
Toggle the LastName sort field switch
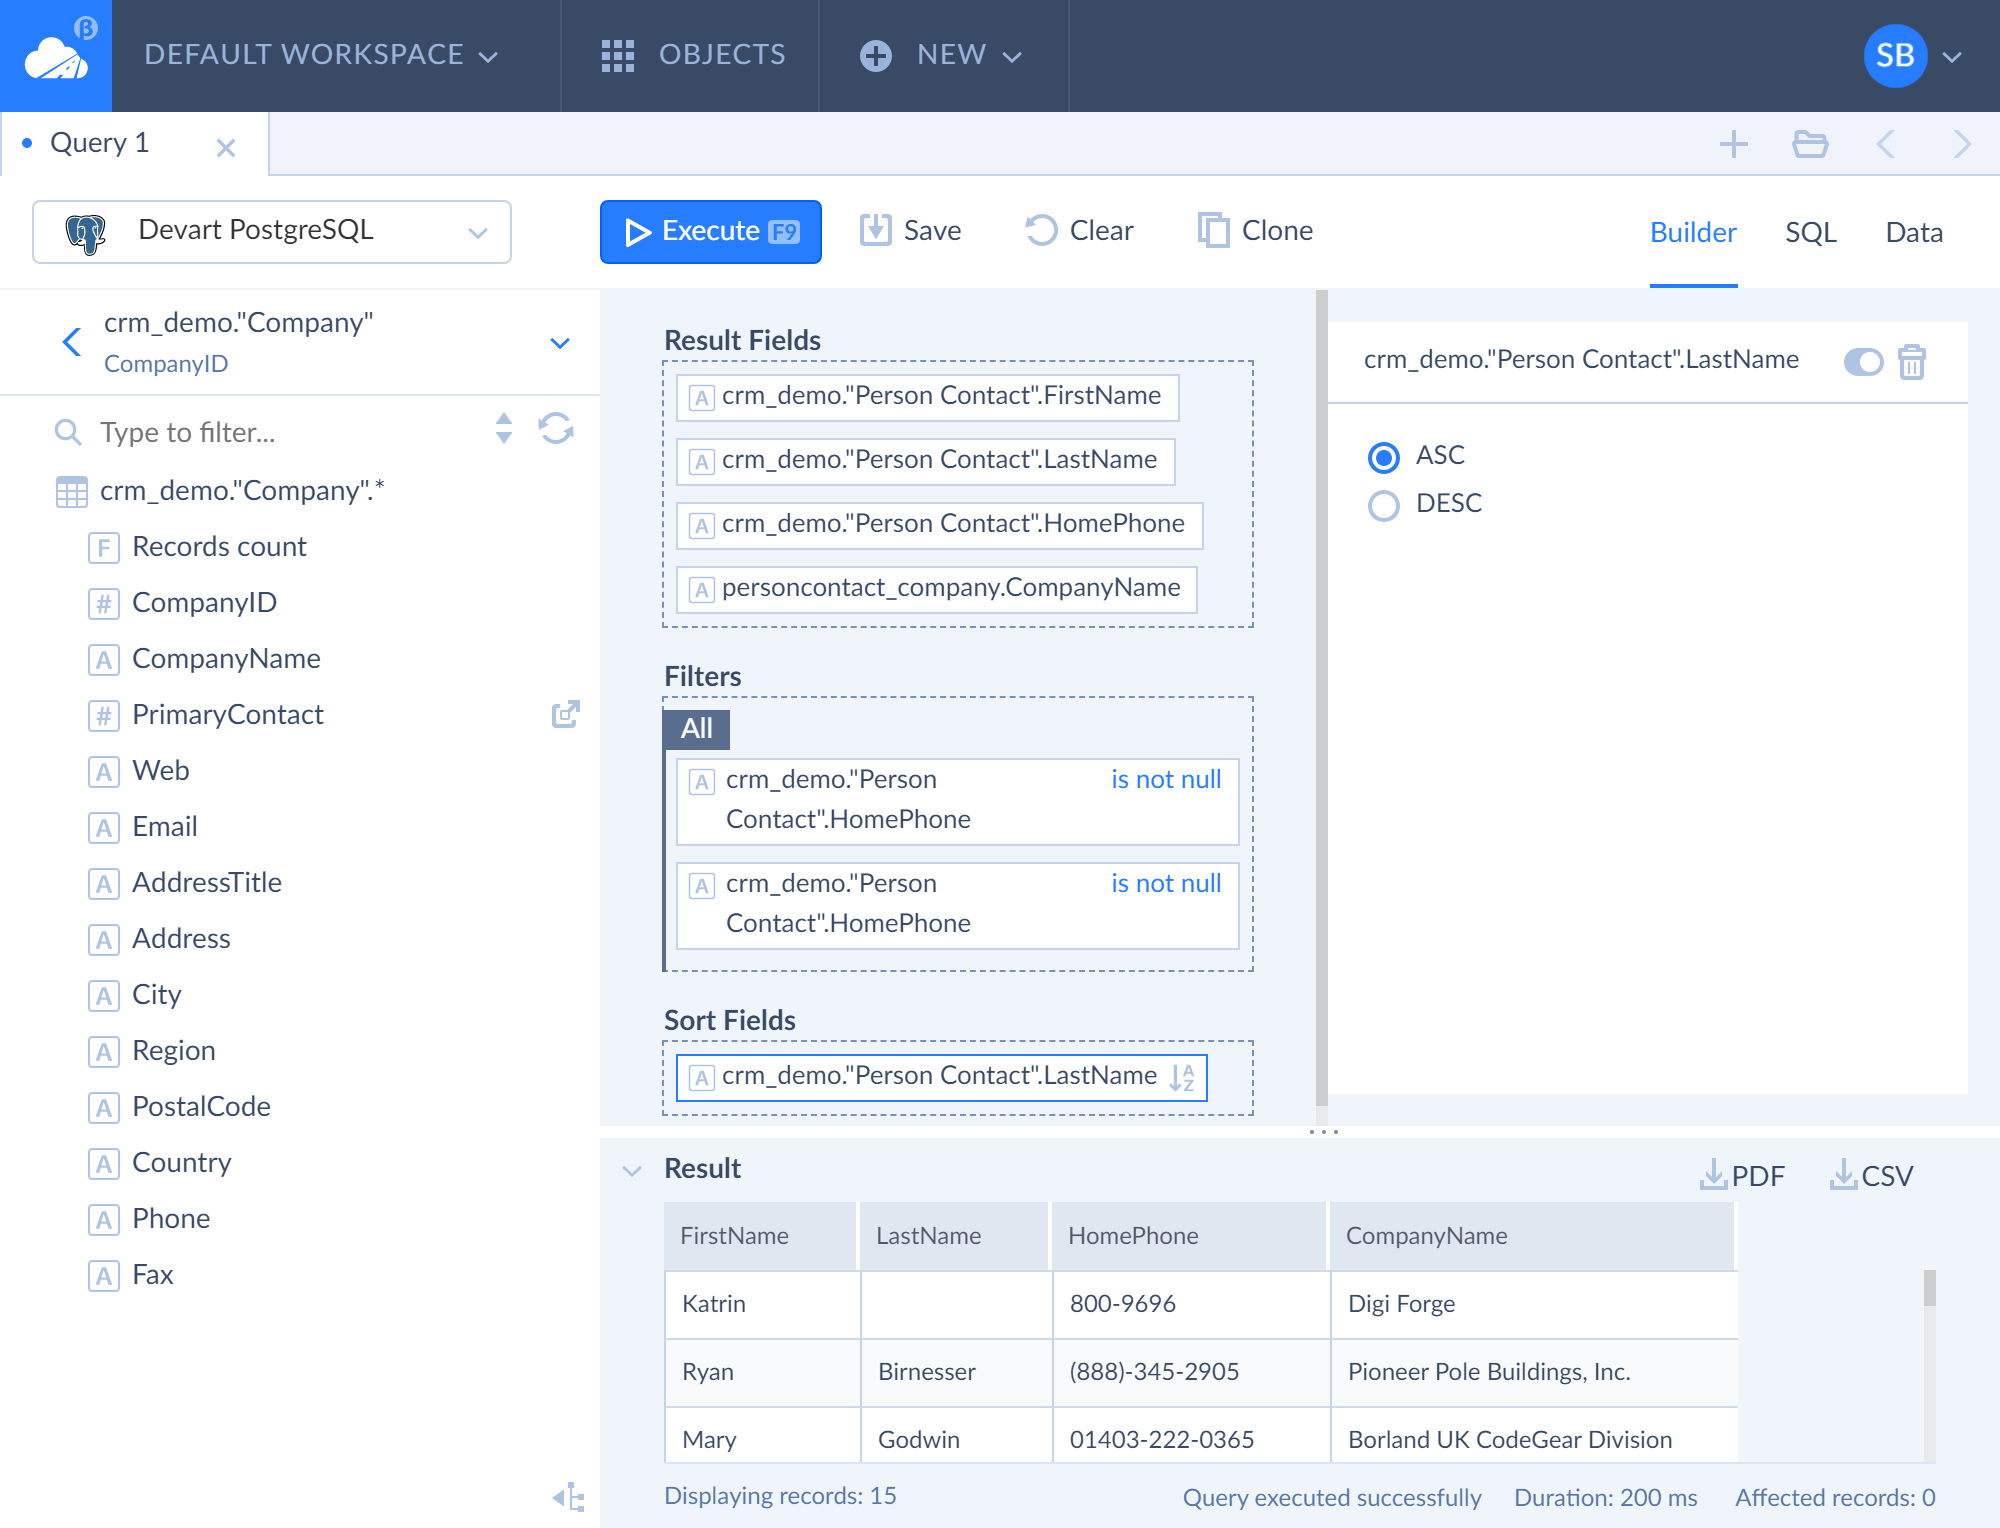tap(1863, 361)
